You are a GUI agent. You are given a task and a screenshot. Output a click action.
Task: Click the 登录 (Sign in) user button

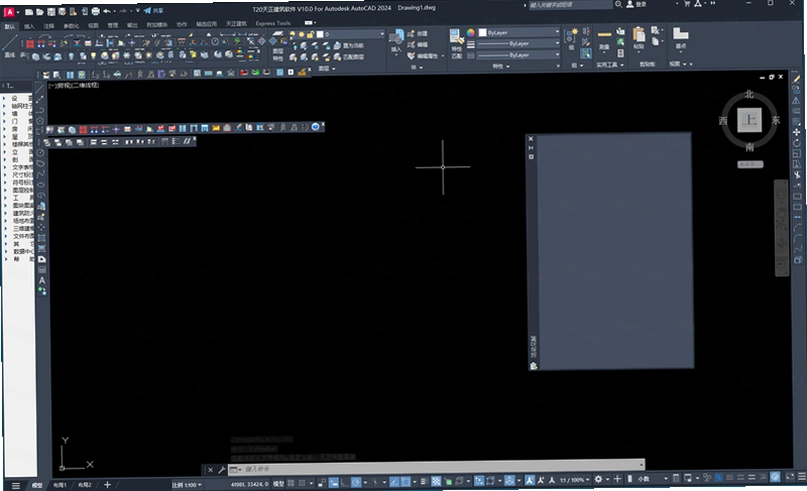(x=636, y=4)
